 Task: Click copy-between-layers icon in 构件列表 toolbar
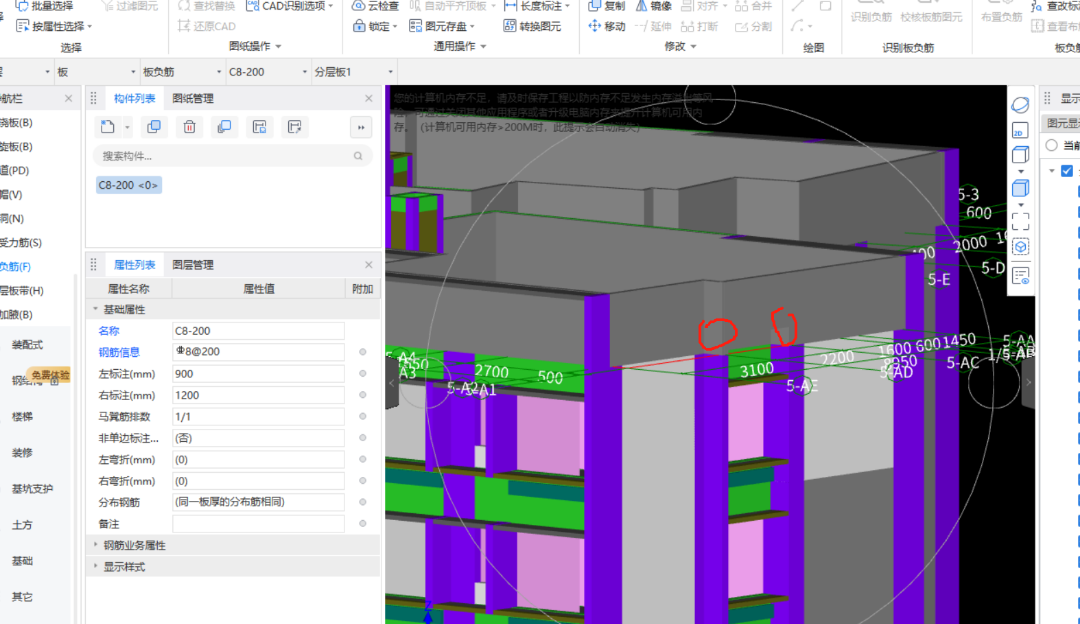pos(225,127)
